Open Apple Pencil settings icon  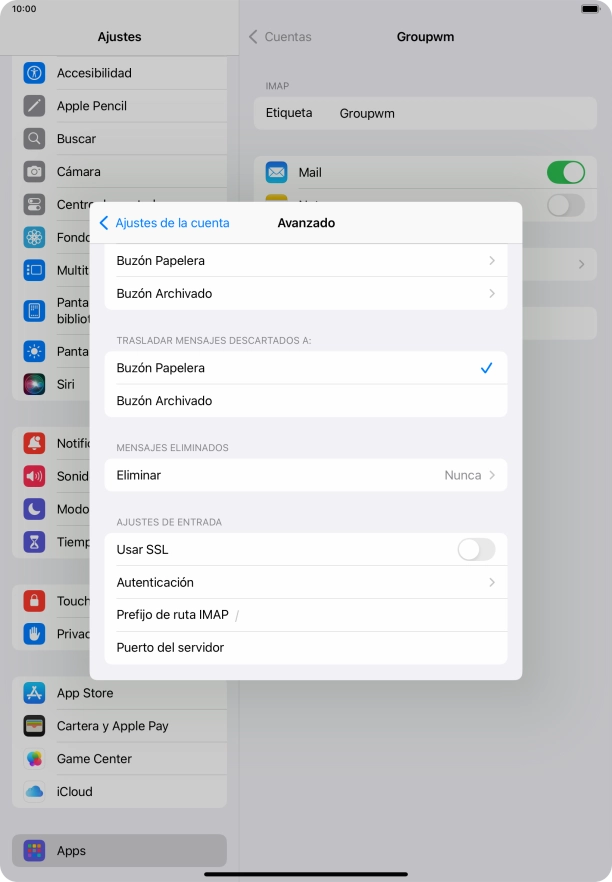tap(35, 106)
